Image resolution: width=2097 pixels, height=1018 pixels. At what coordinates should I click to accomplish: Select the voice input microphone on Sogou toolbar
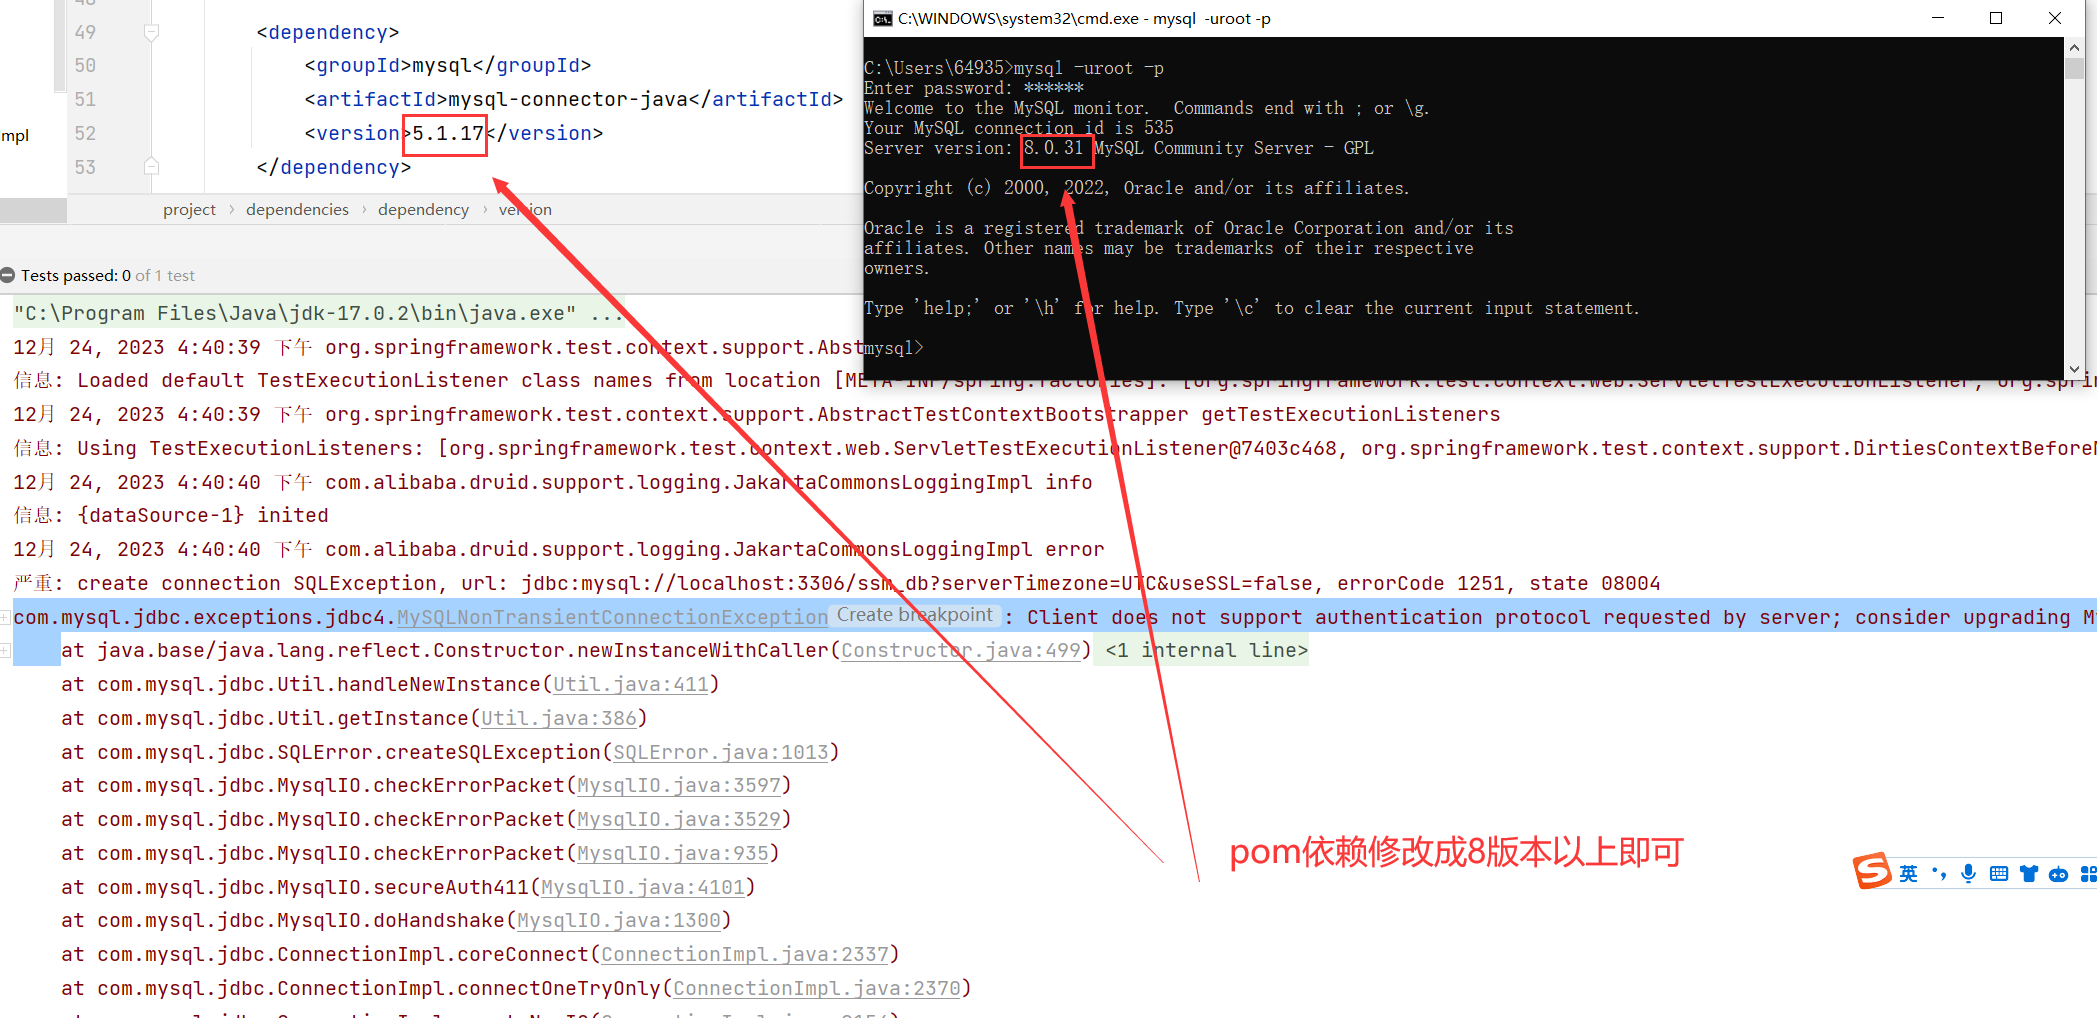1968,872
